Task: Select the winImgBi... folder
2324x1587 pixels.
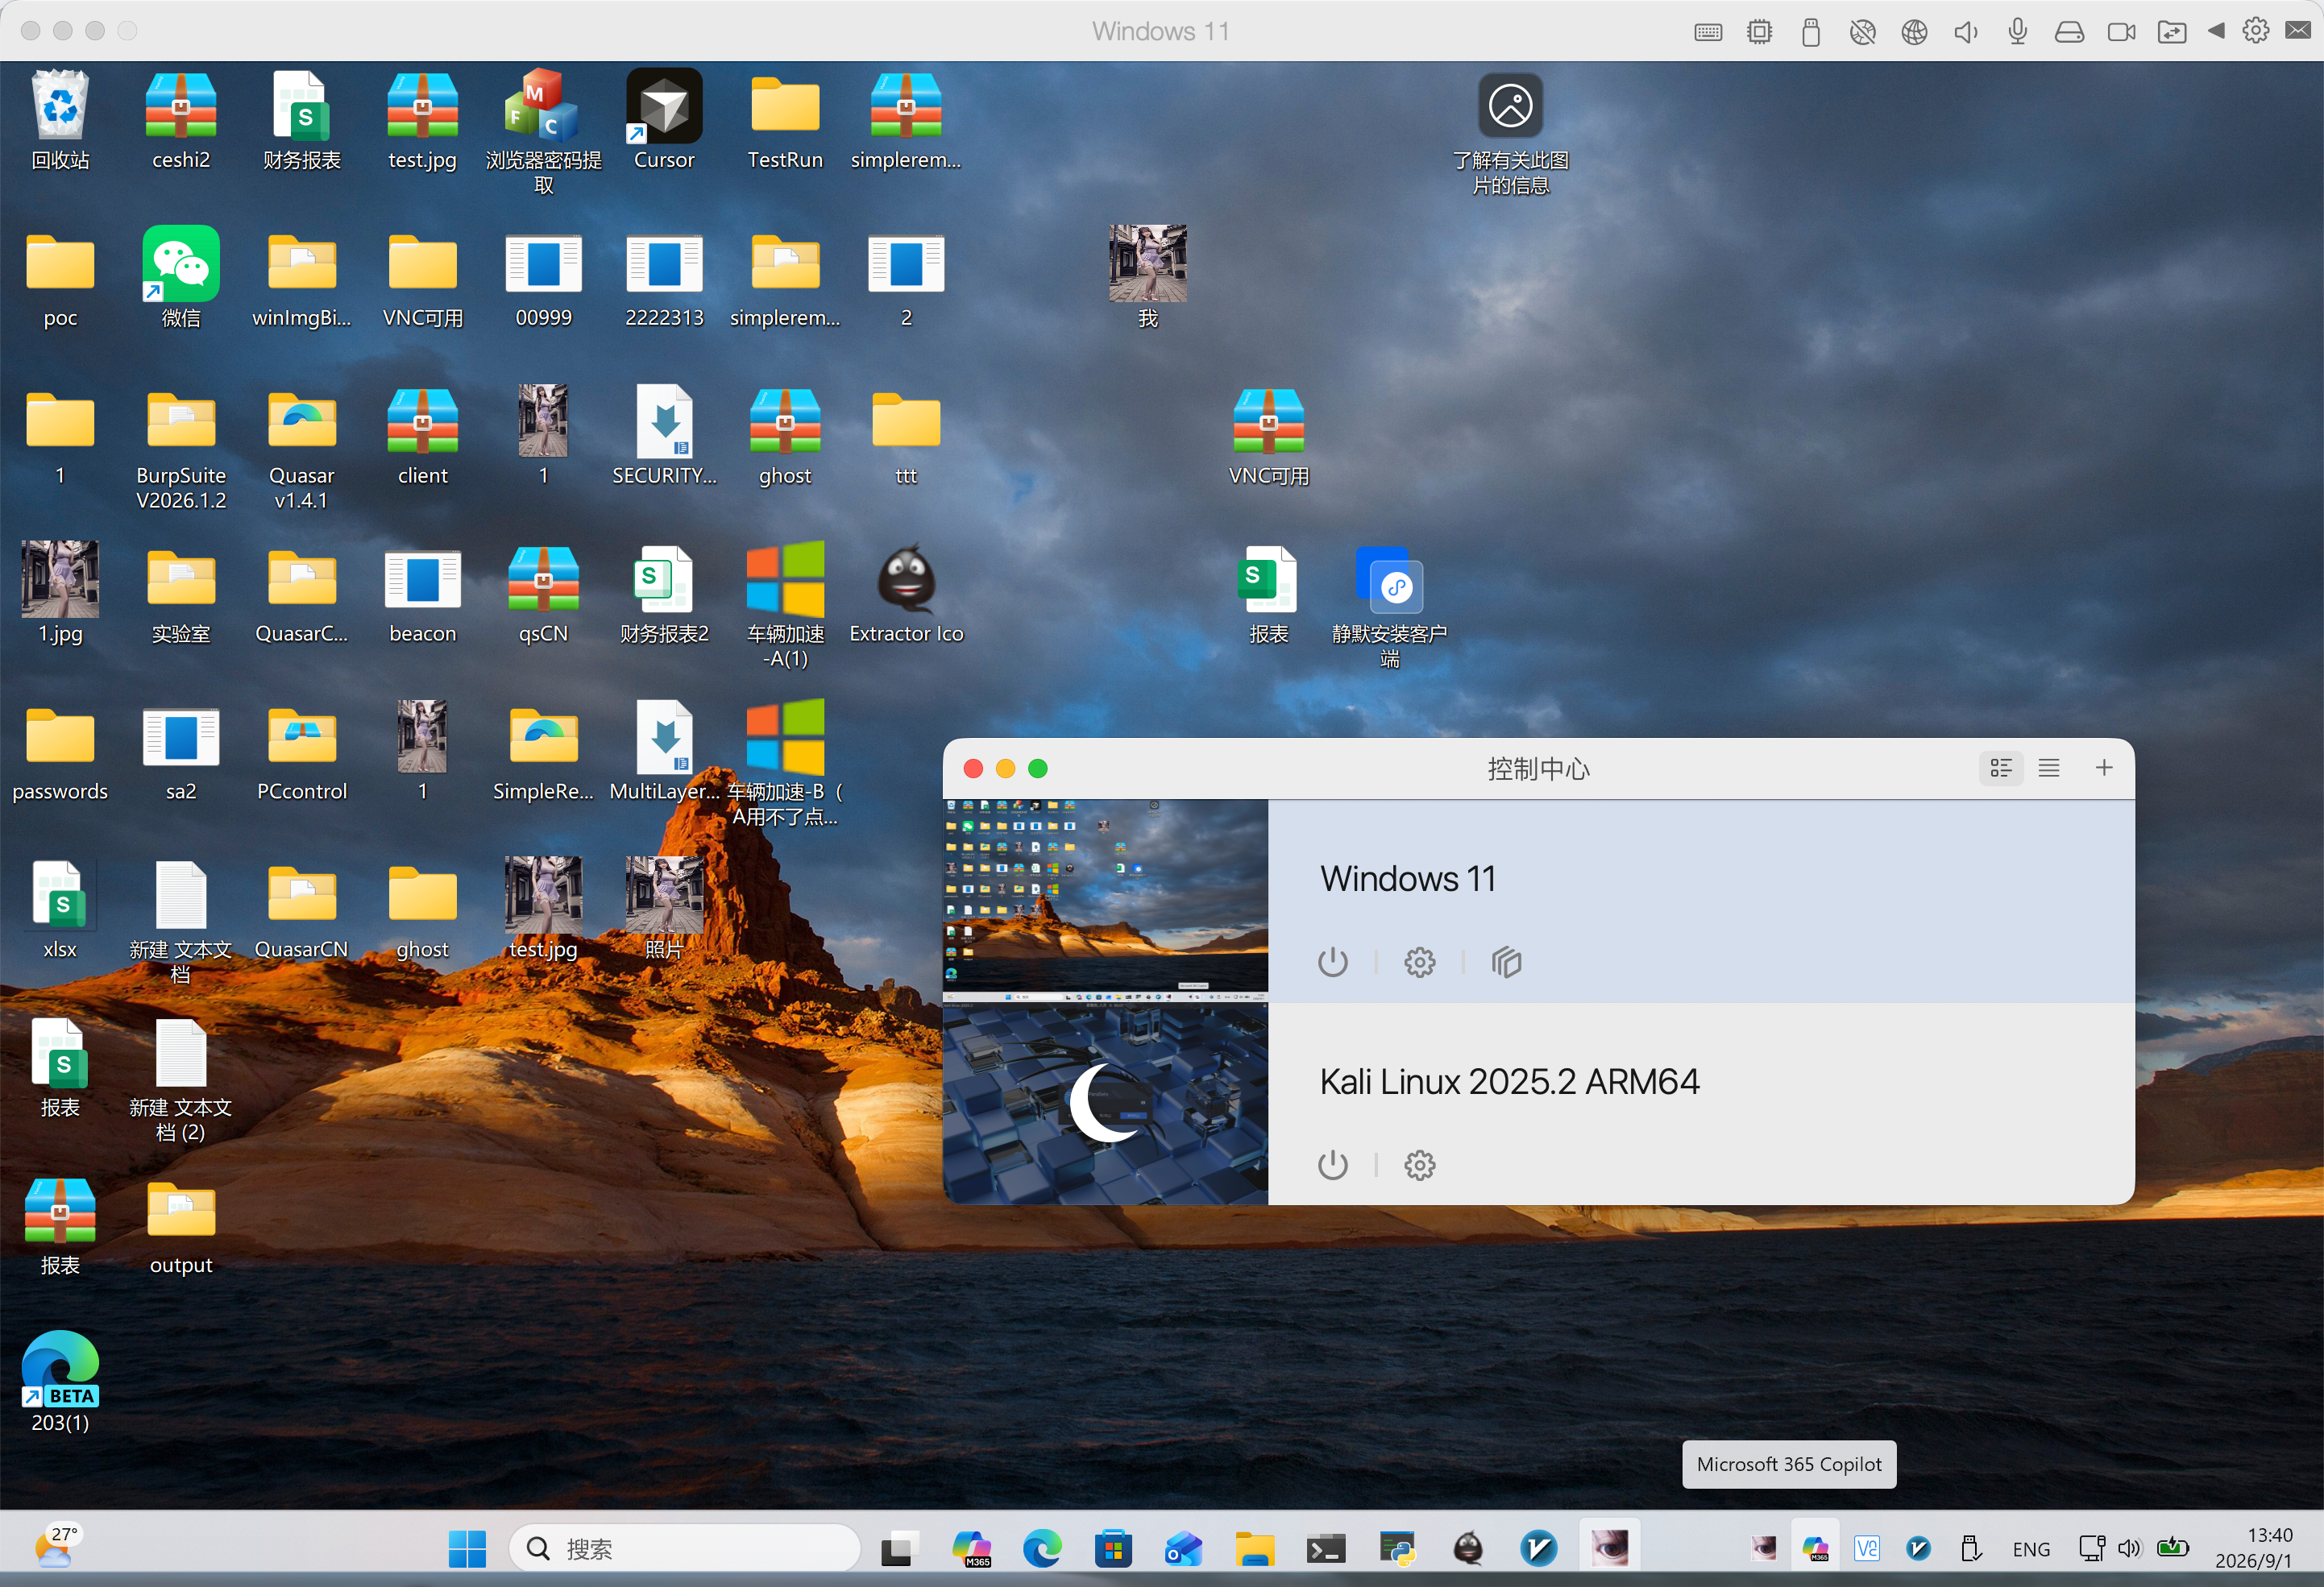Action: point(302,278)
